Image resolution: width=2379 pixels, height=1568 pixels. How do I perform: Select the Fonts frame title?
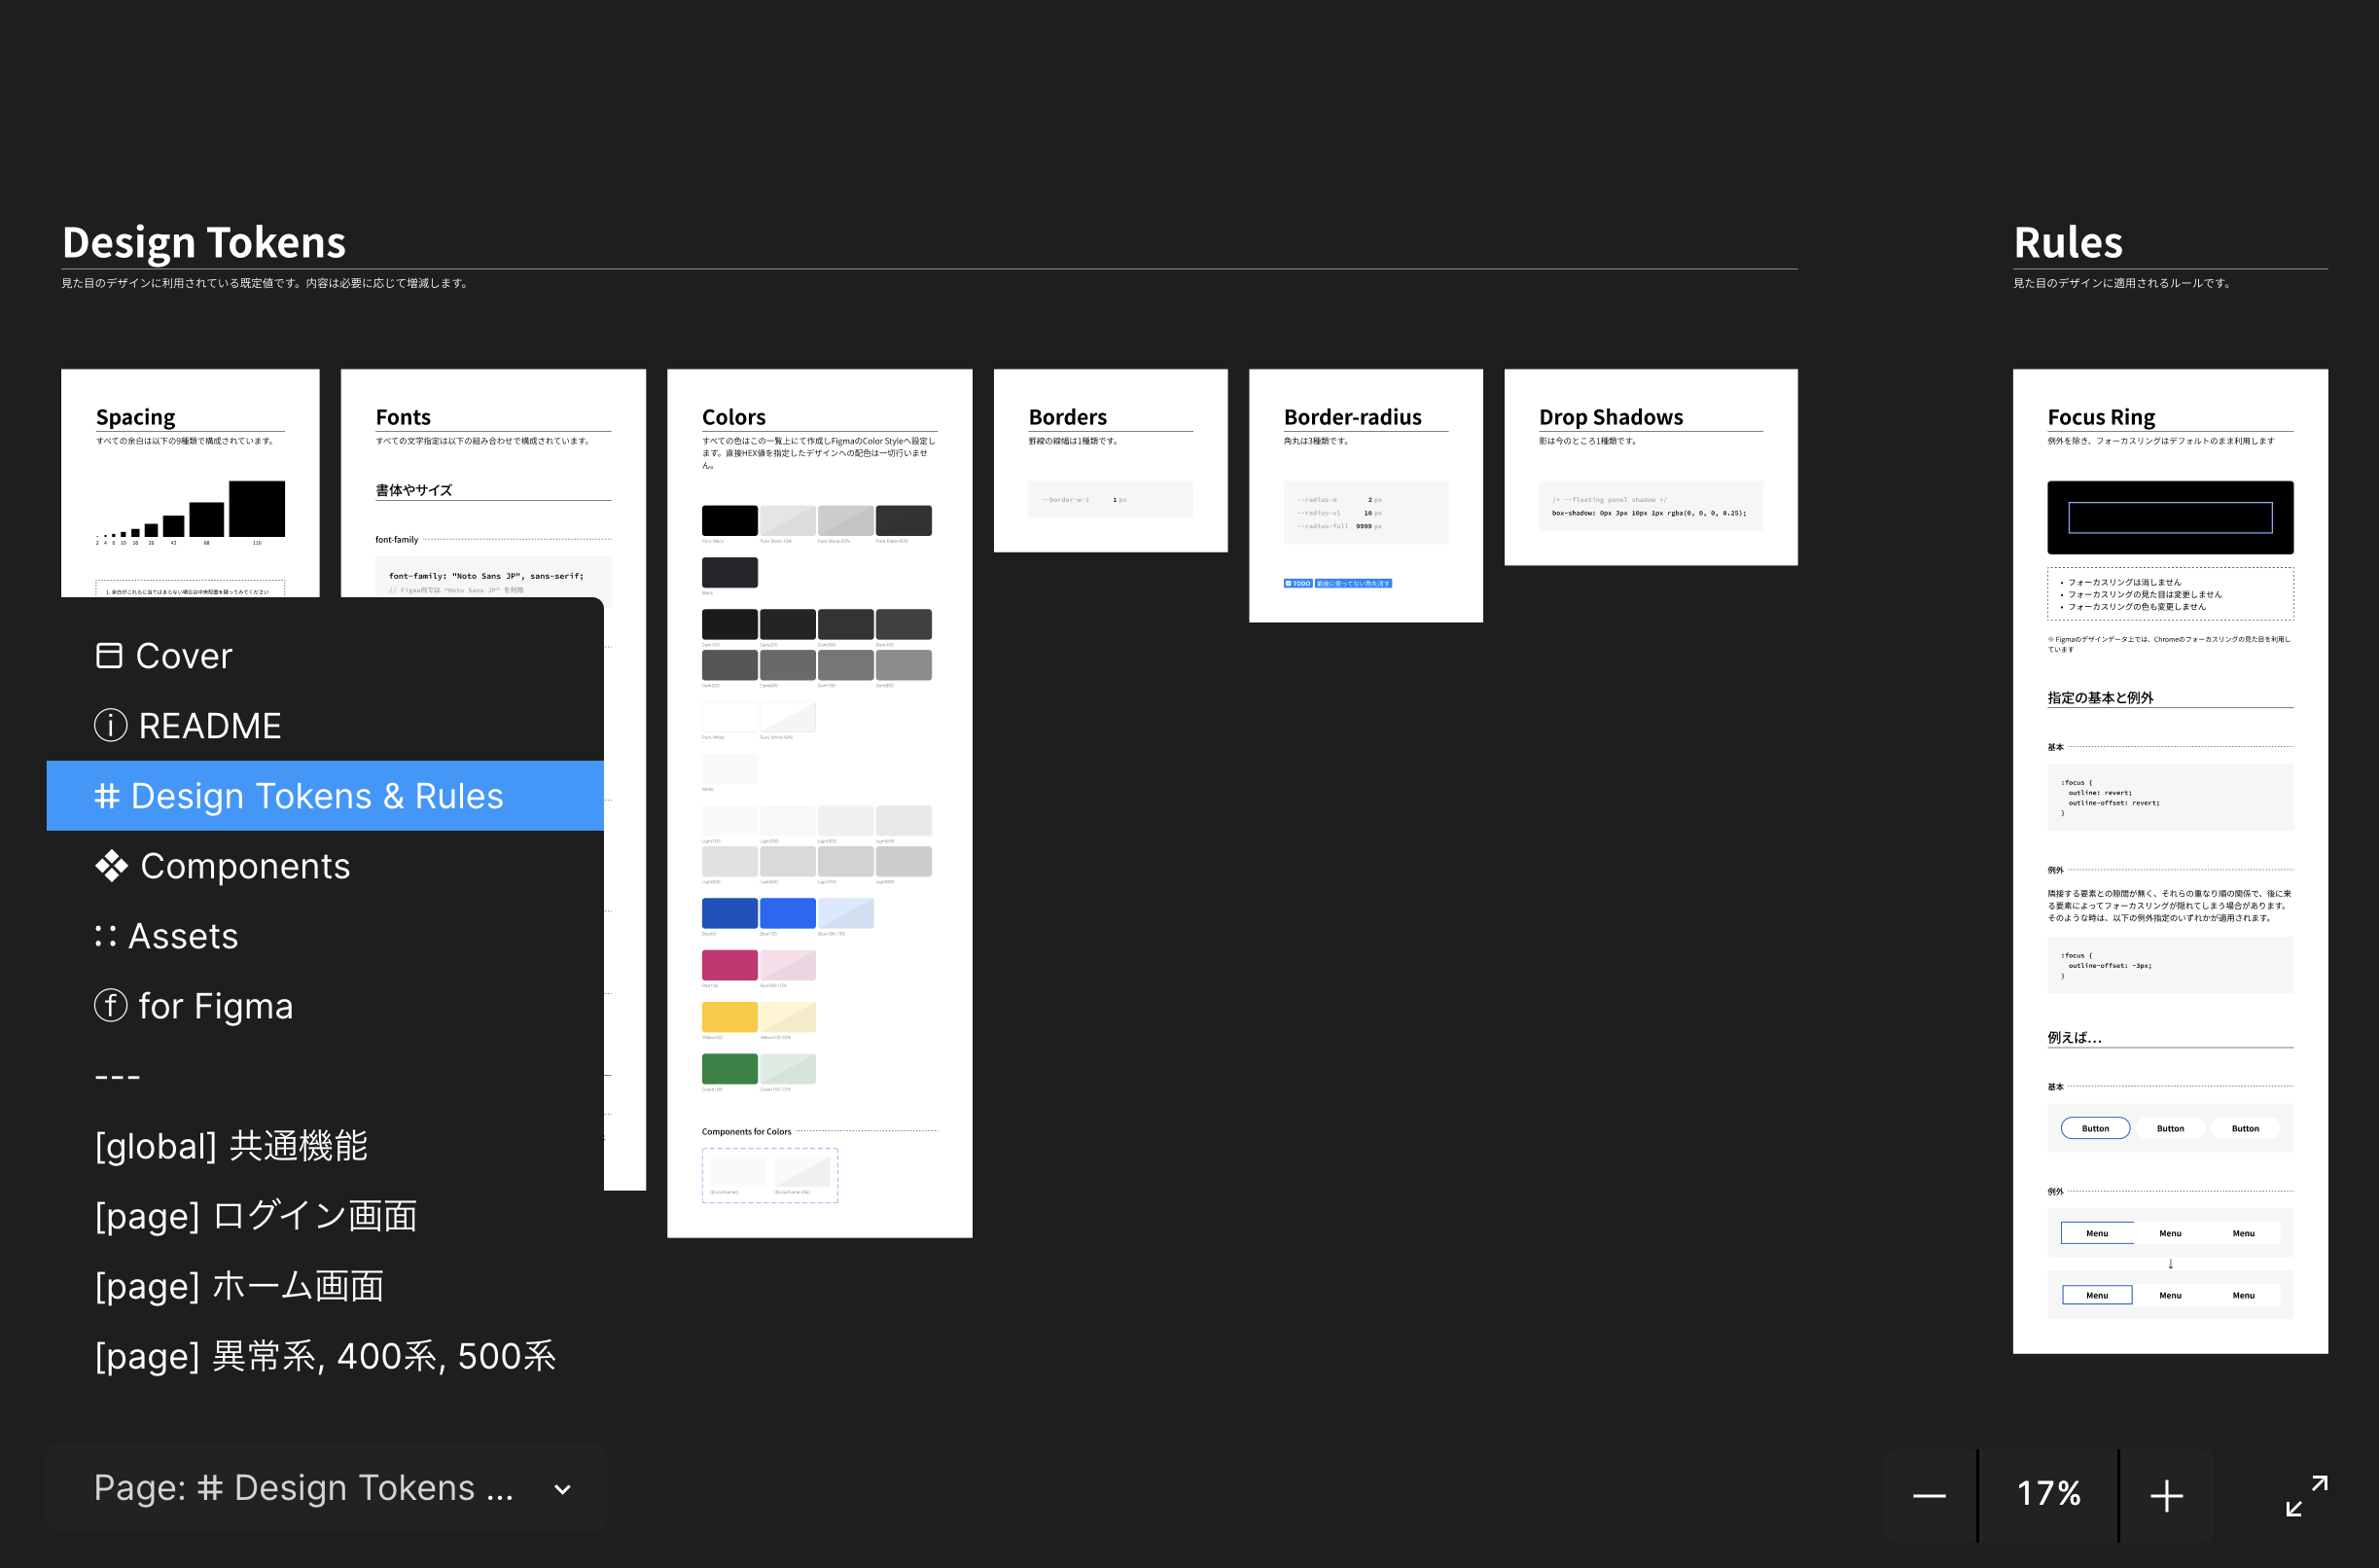point(403,417)
